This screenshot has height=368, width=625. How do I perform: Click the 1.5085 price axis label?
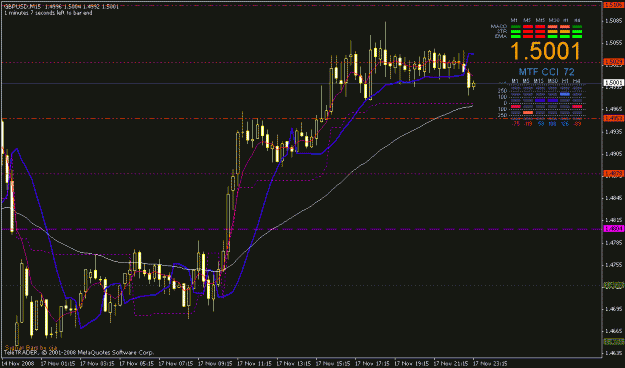coord(613,20)
